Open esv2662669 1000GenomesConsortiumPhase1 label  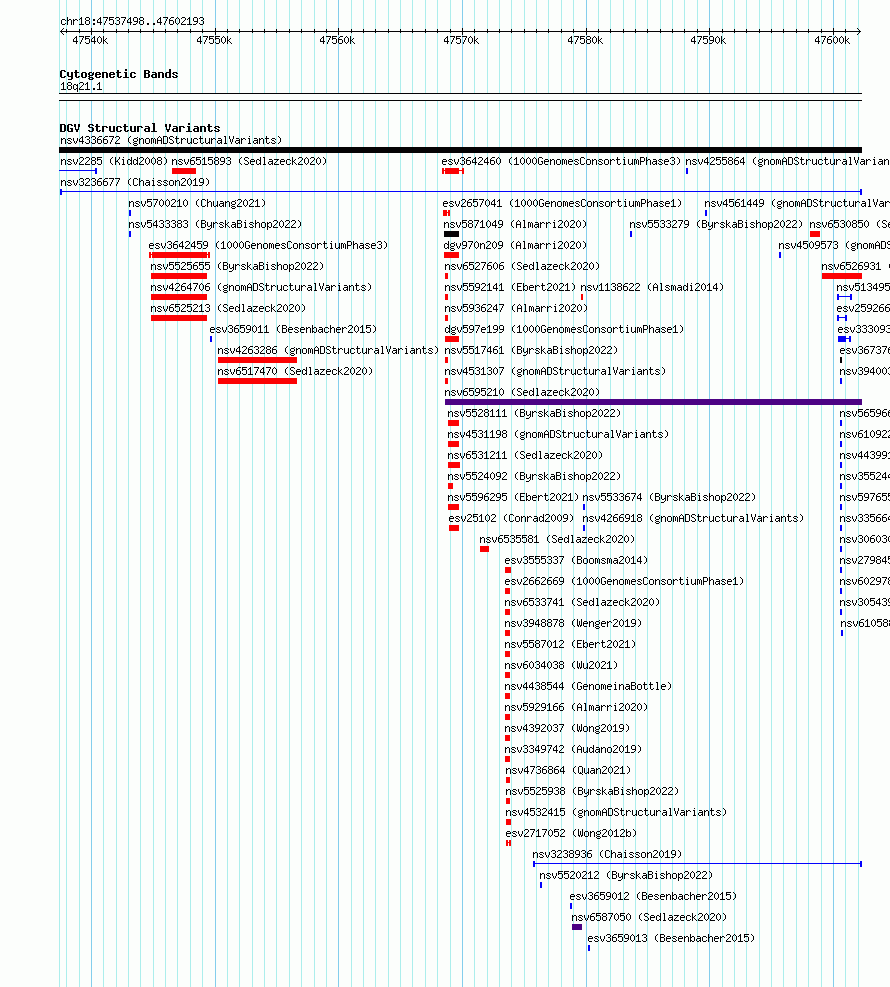624,581
